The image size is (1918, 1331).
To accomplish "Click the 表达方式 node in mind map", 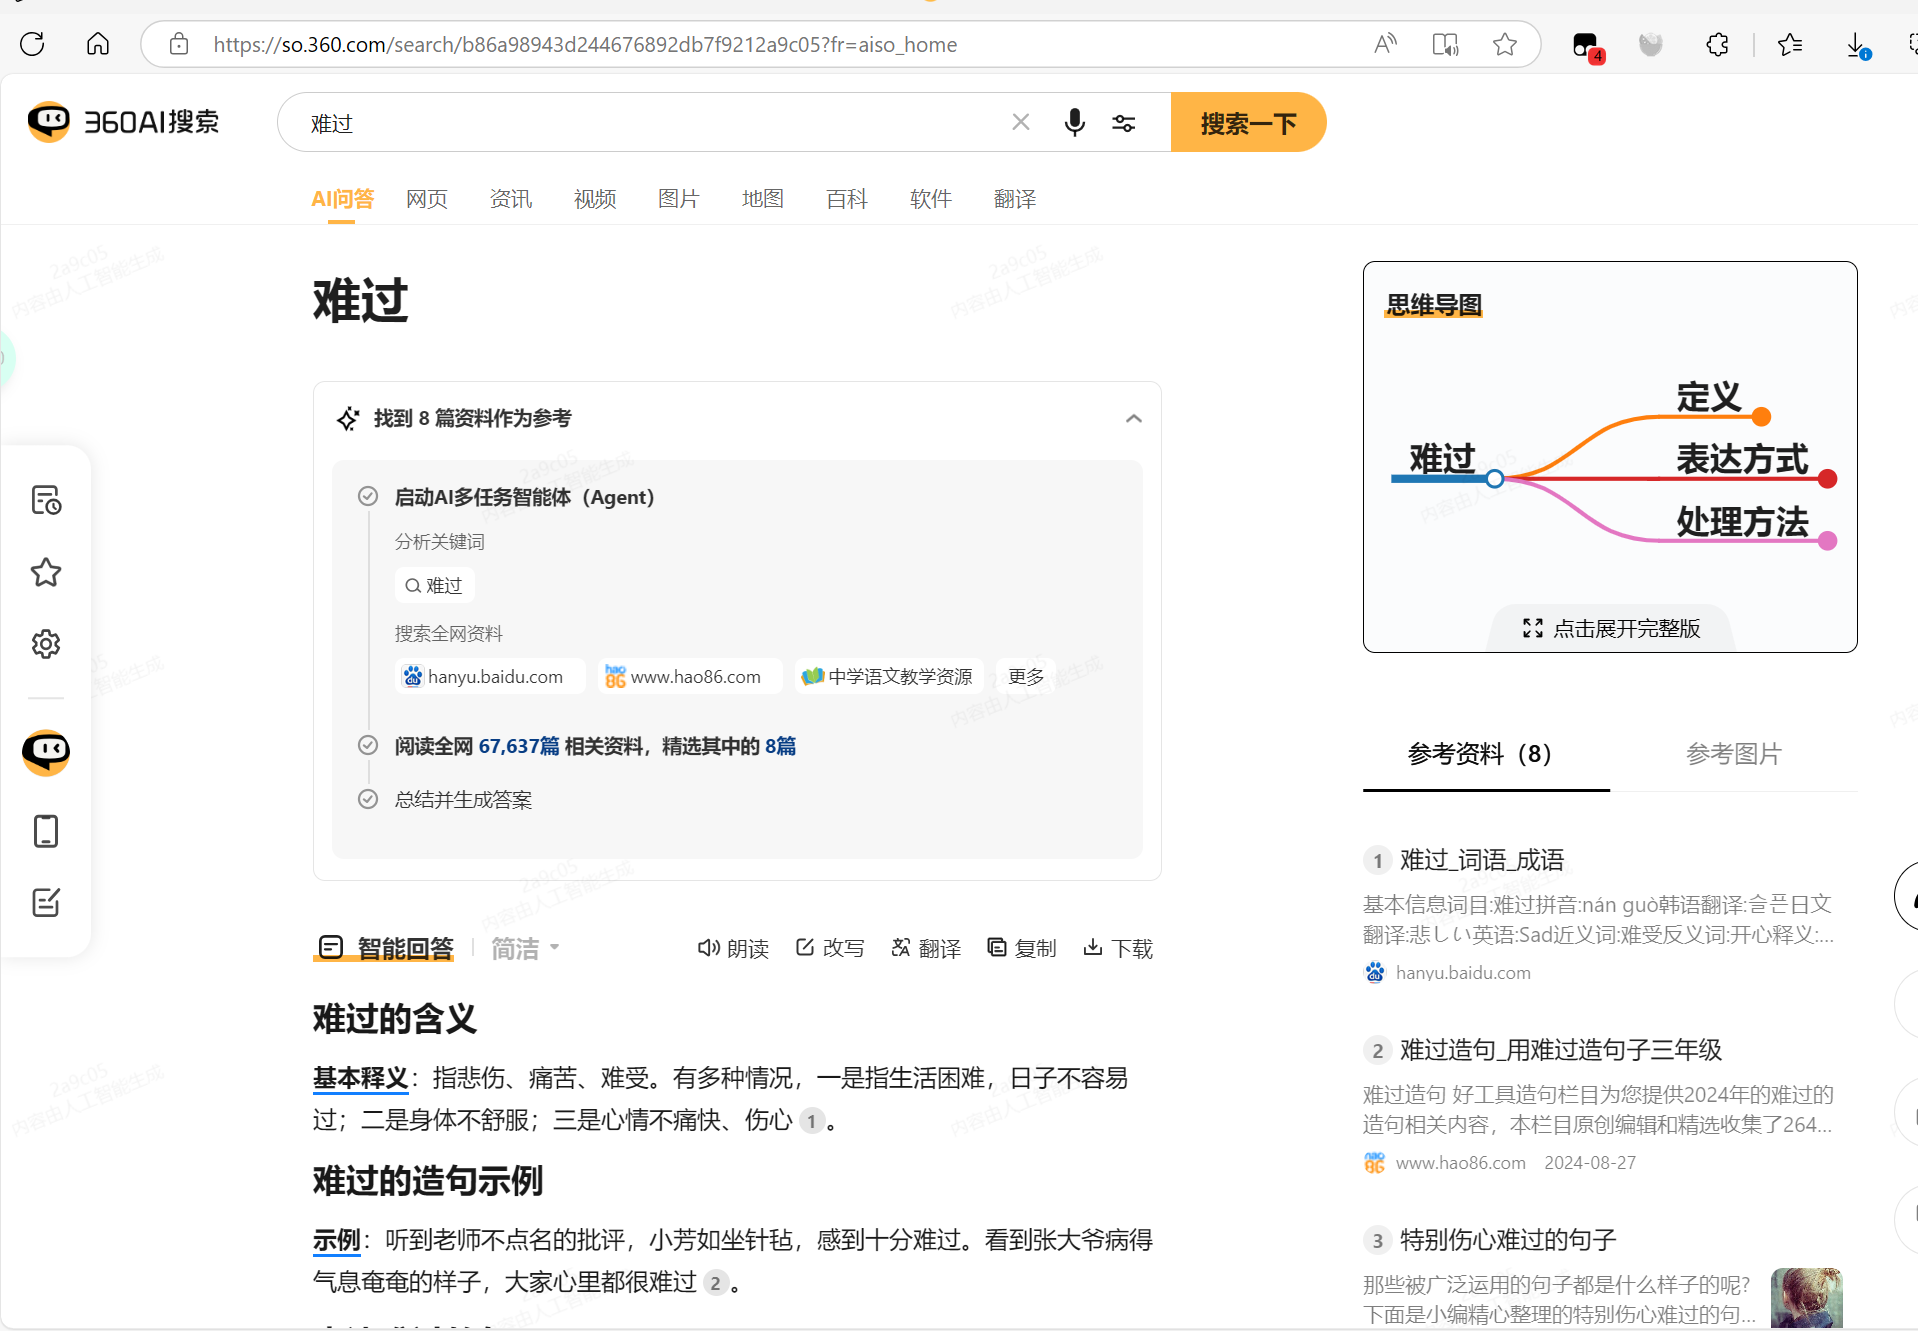I will (1742, 460).
